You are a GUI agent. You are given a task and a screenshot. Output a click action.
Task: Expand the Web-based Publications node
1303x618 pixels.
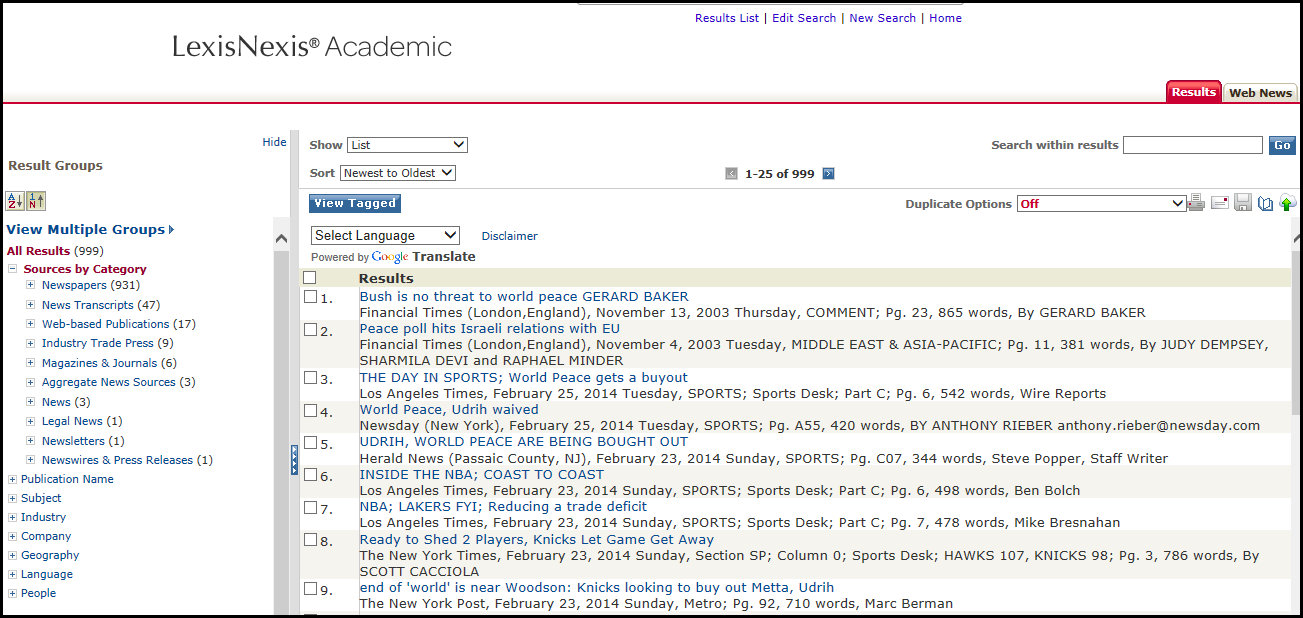pos(31,324)
